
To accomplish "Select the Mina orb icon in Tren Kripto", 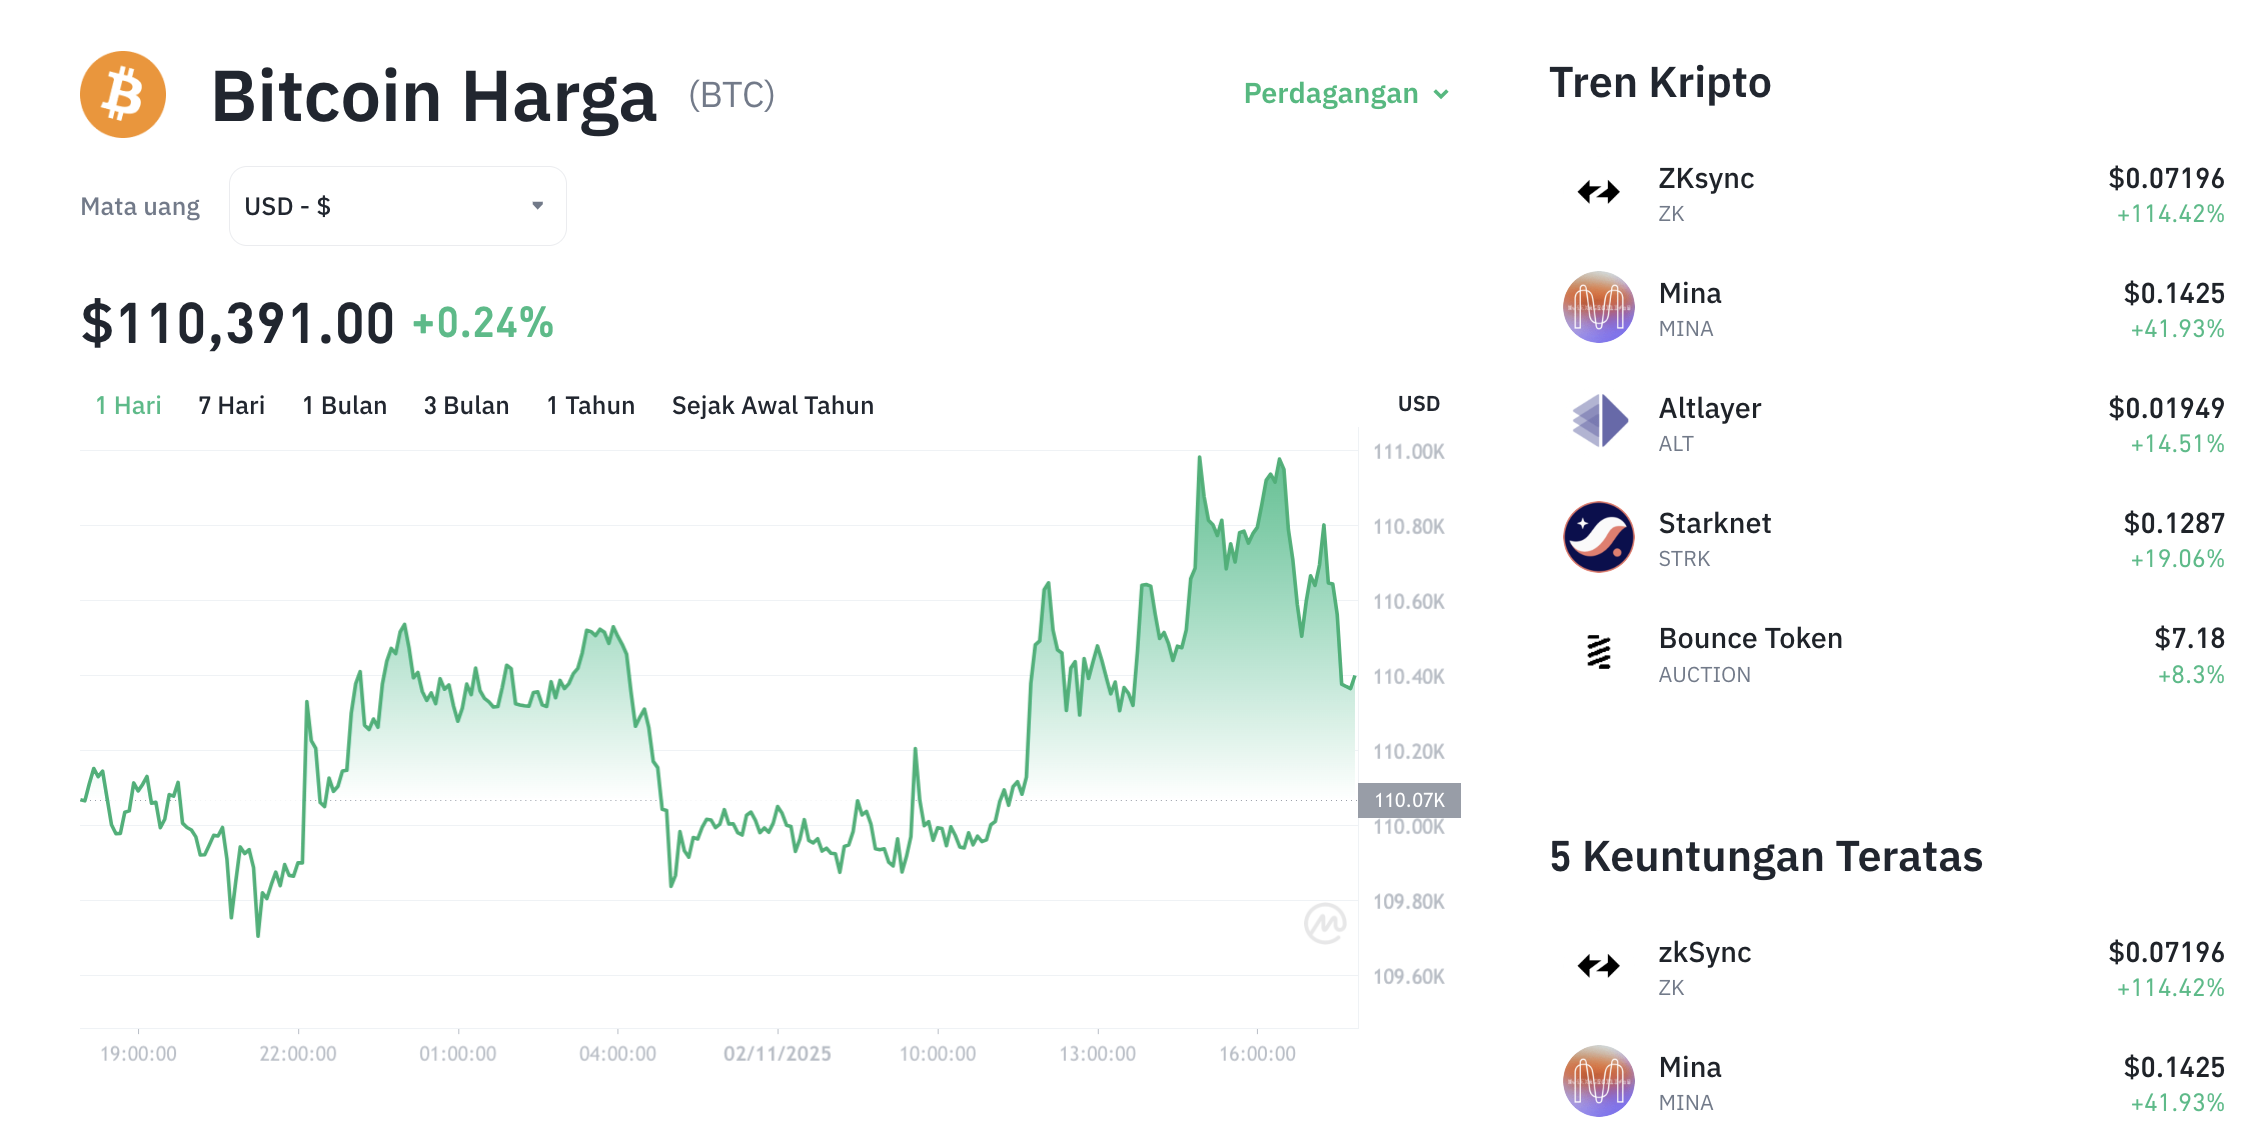I will (x=1597, y=307).
